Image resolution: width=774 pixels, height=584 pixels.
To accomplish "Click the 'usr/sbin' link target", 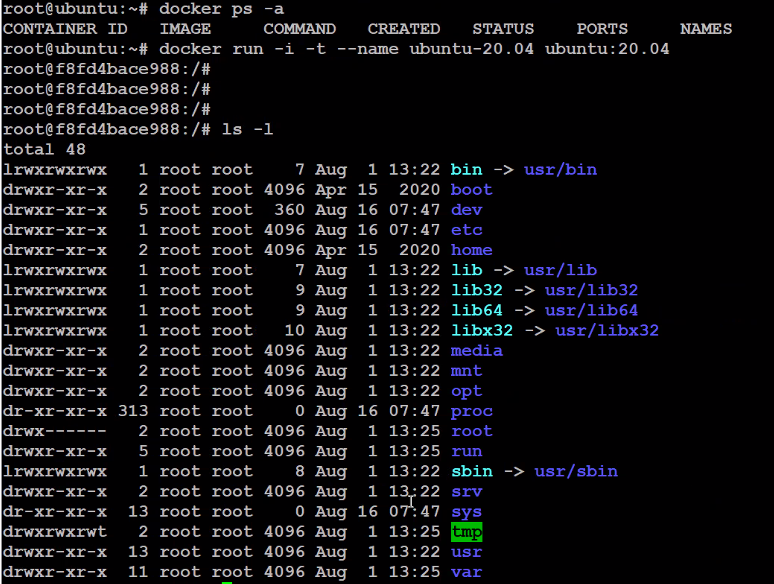I will (576, 471).
